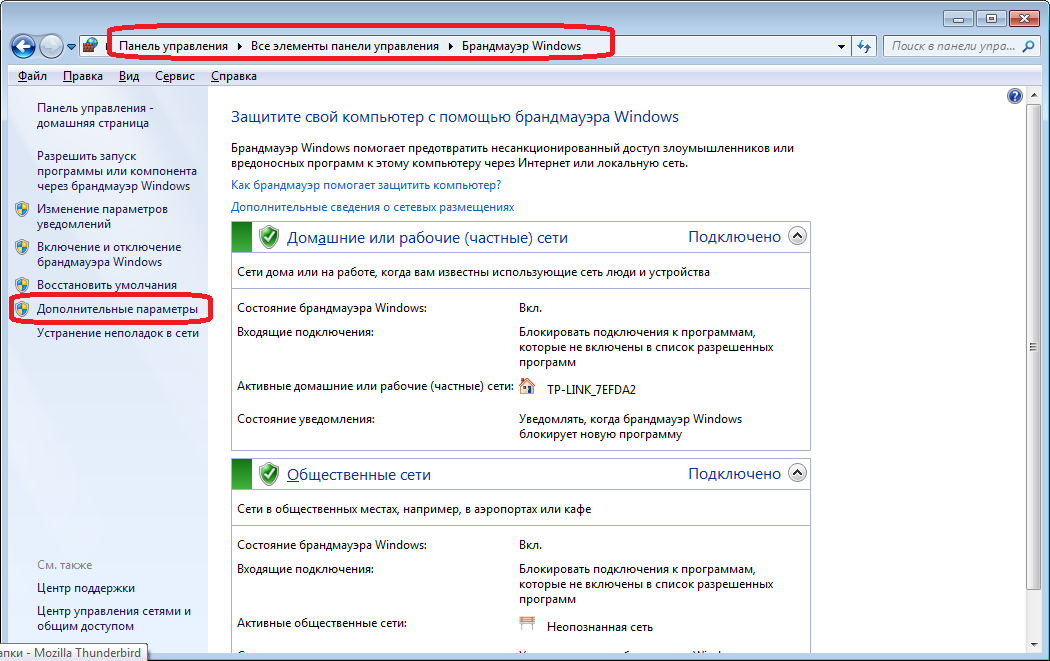The image size is (1050, 661).
Task: Open the address bar history dropdown arrow
Action: 840,46
